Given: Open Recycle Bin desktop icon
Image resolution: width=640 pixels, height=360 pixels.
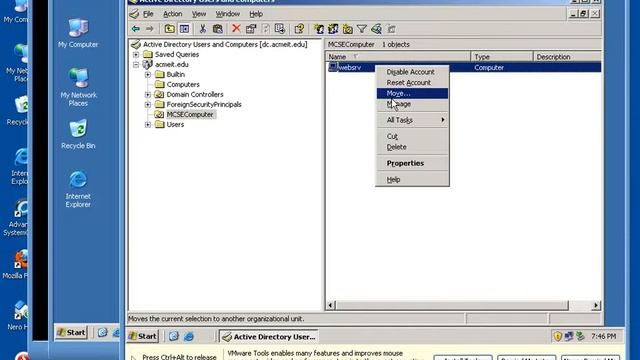Looking at the screenshot, I should click(x=78, y=134).
